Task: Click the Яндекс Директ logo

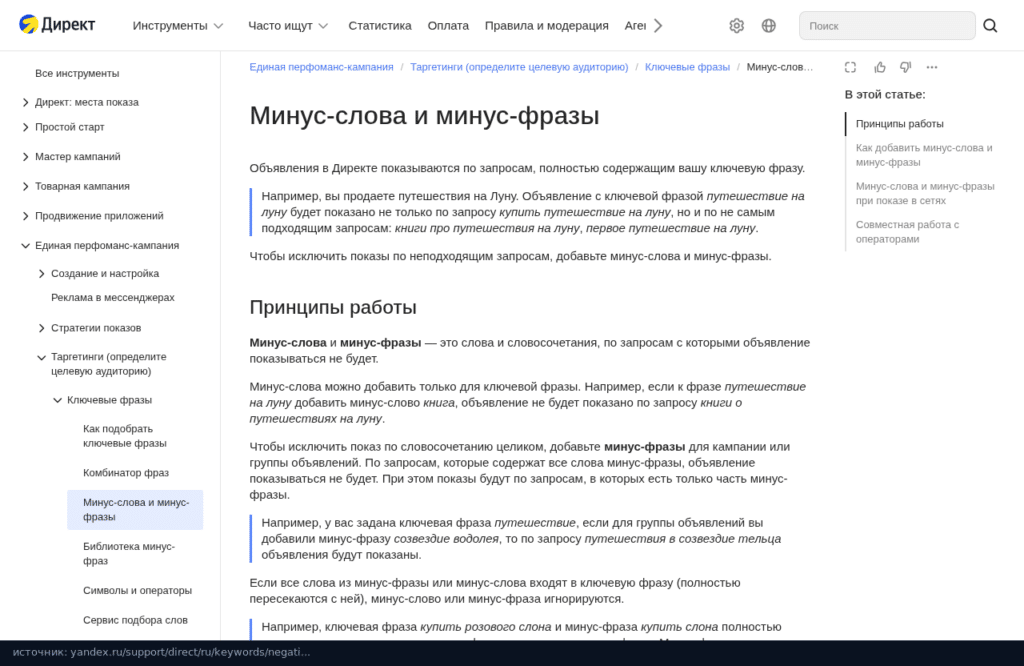Action: coord(57,25)
